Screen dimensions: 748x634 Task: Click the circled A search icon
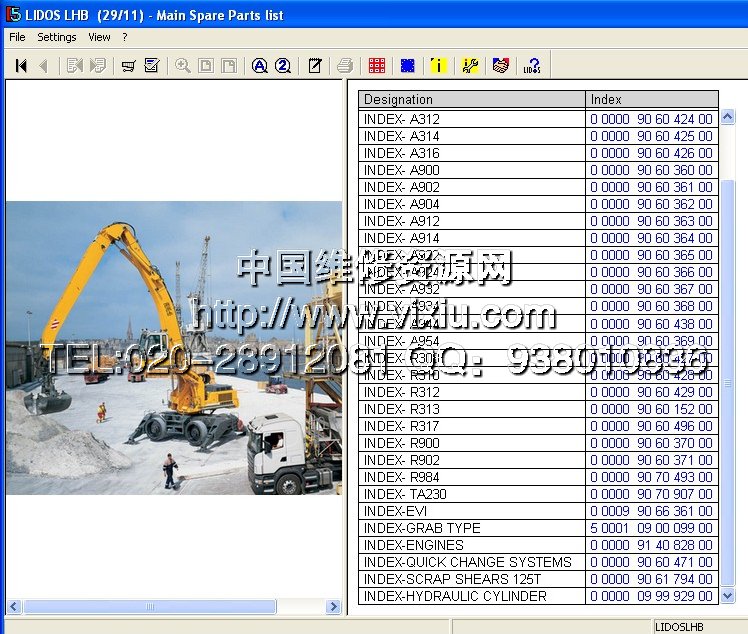point(260,66)
